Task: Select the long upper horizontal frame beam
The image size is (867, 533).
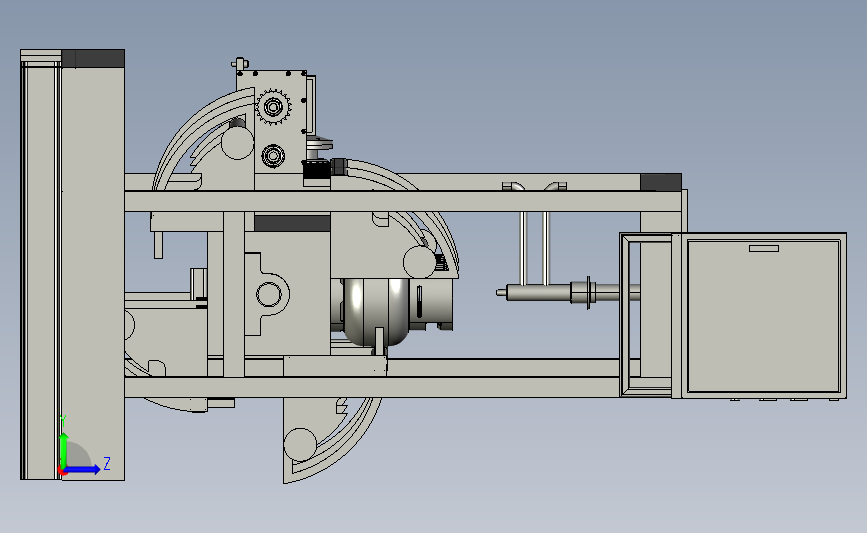Action: pyautogui.click(x=403, y=201)
